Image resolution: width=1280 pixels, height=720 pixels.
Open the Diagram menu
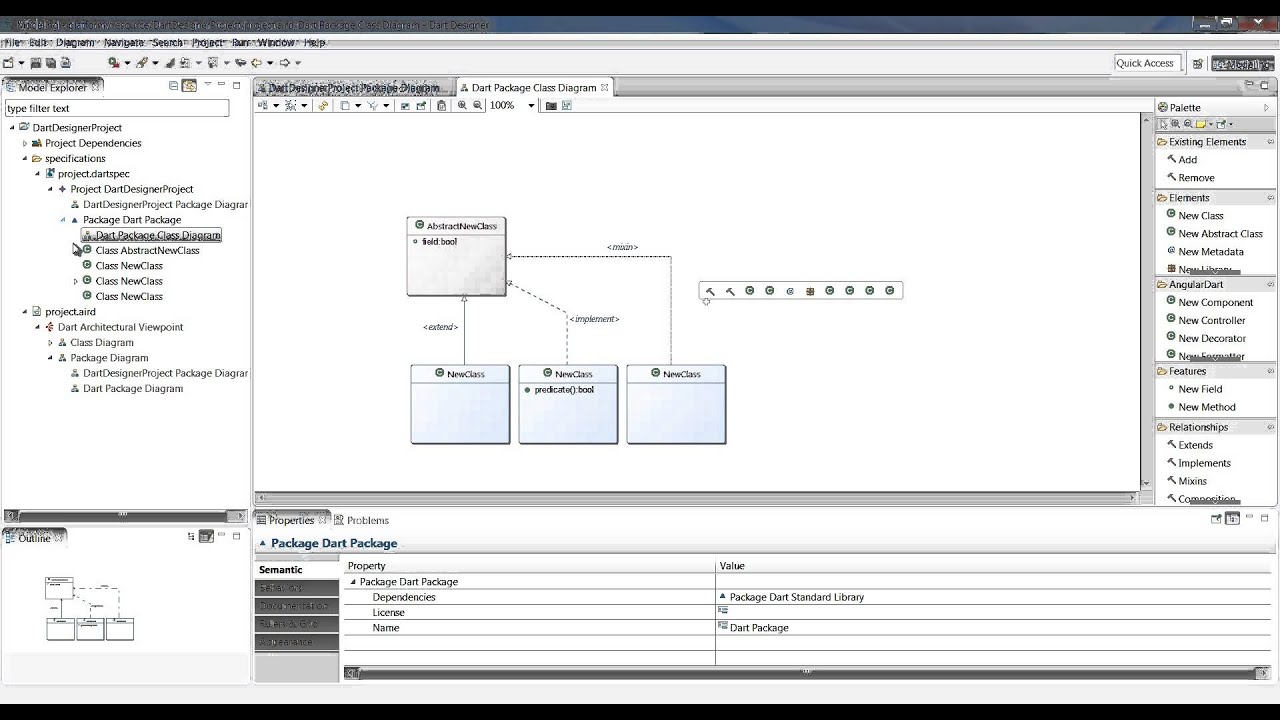tap(75, 43)
